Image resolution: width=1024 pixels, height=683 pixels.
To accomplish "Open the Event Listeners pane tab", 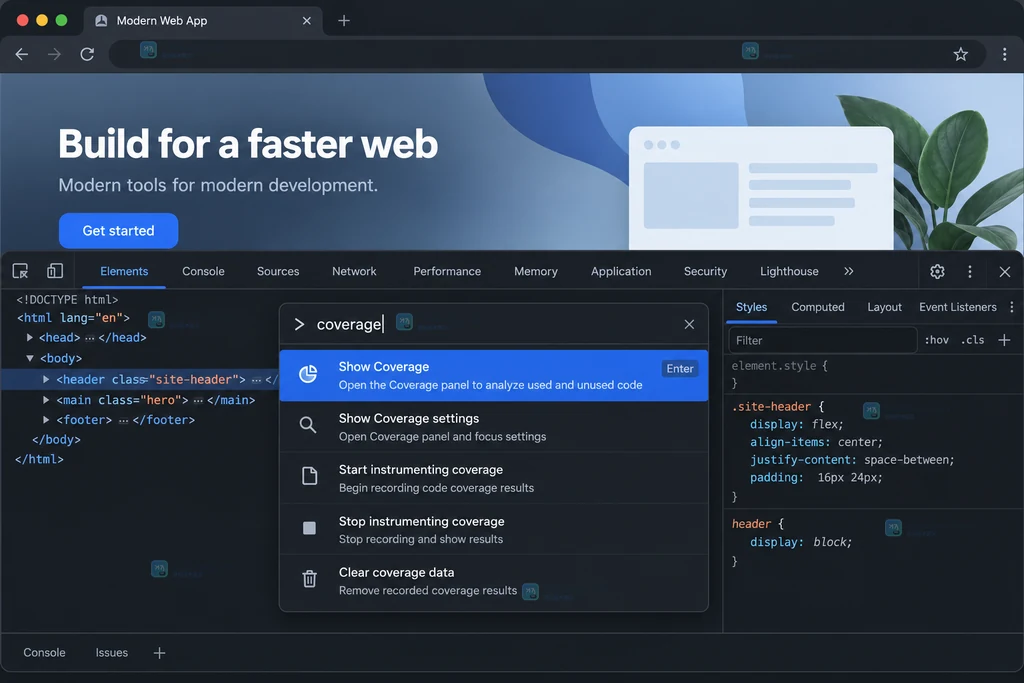I will 957,307.
